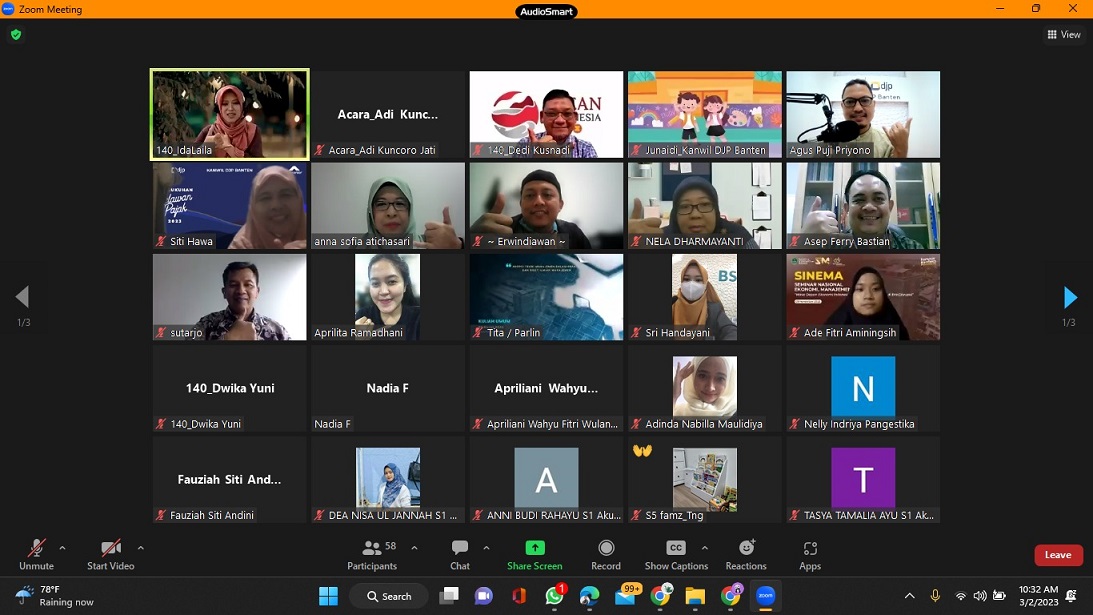
Task: Open the Chat panel
Action: (460, 554)
